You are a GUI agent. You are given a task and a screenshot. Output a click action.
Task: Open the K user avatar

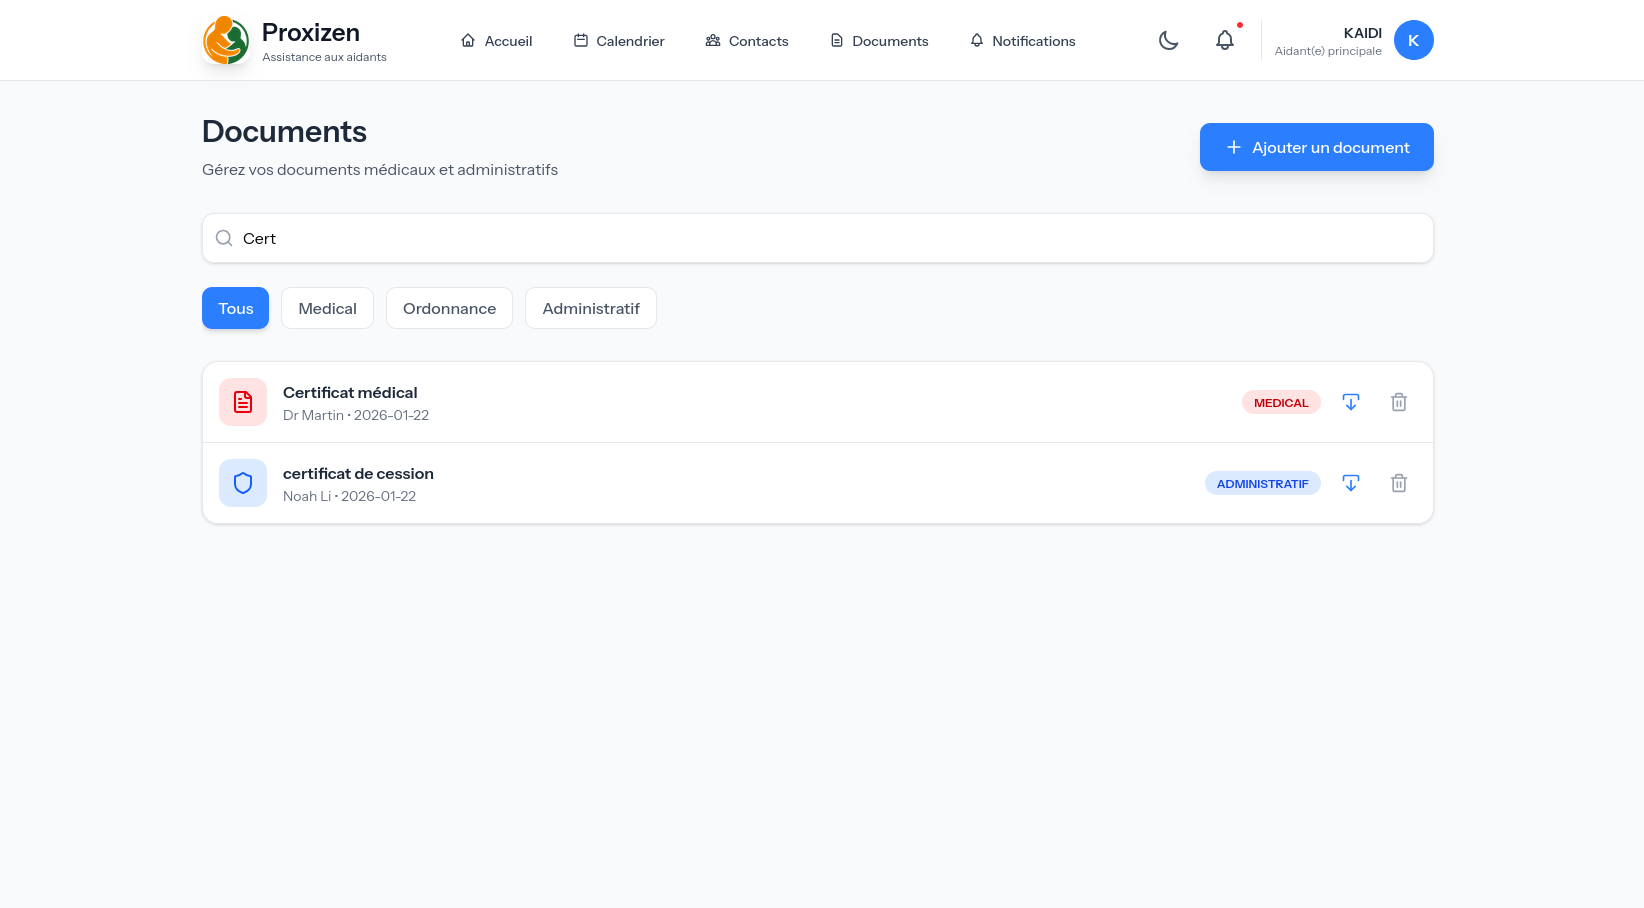(x=1413, y=40)
